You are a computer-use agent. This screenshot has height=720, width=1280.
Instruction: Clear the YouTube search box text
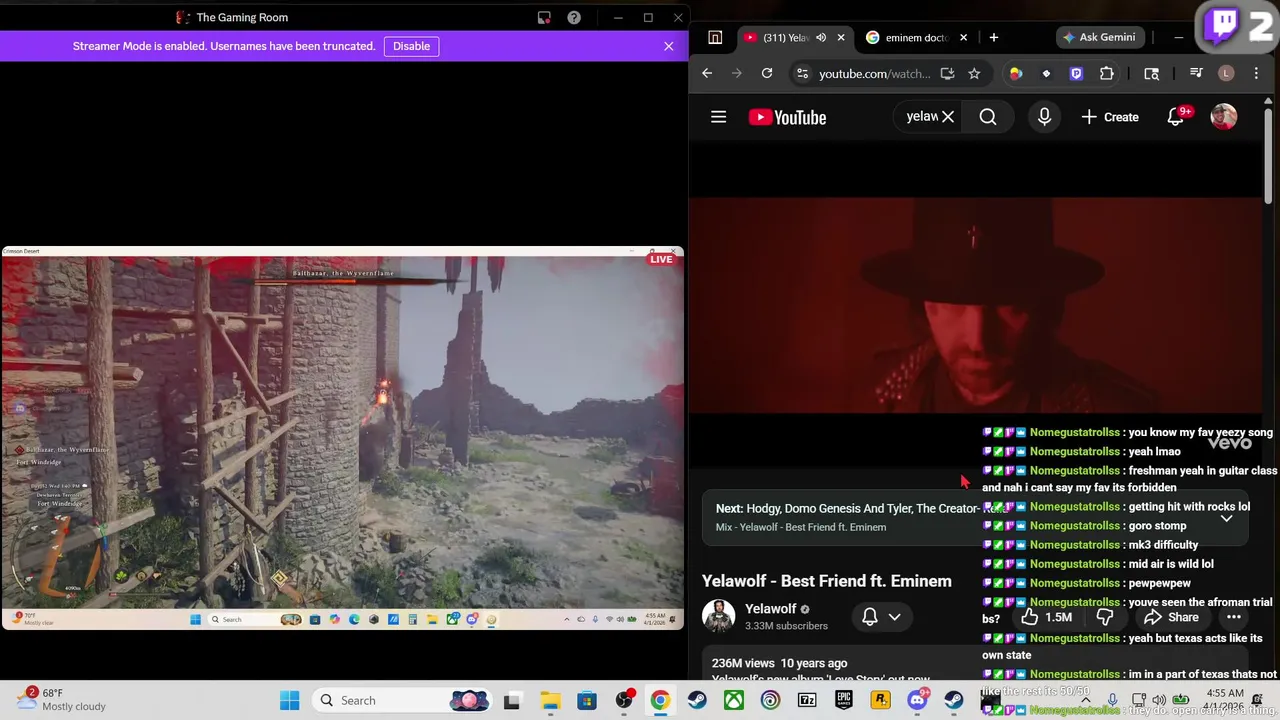[x=948, y=117]
